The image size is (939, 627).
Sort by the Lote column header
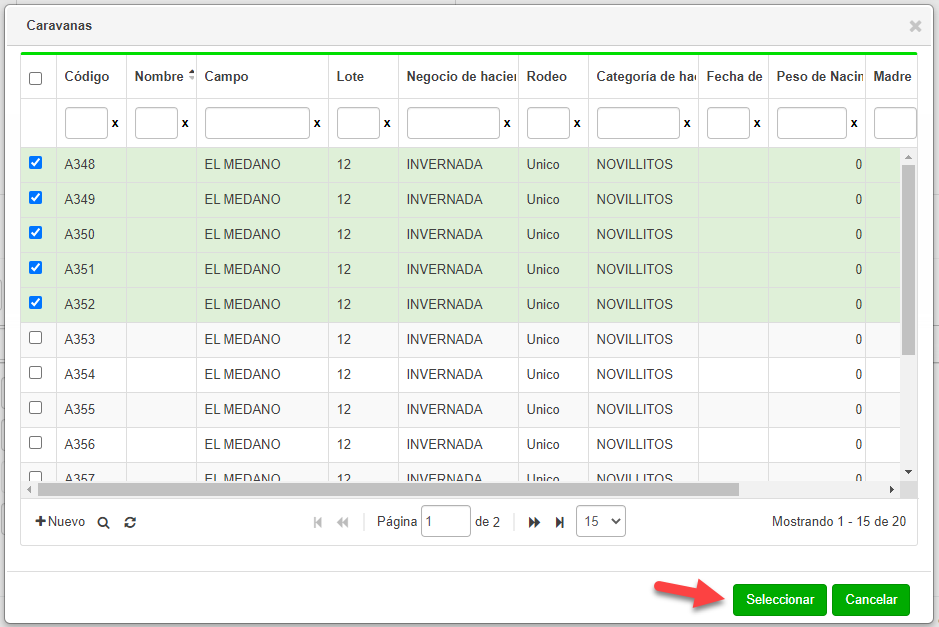363,77
